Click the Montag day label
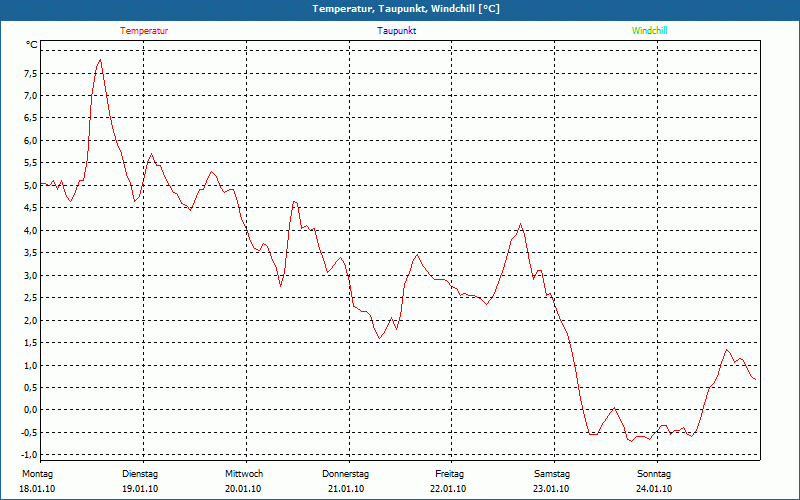The height and width of the screenshot is (500, 800). click(37, 474)
